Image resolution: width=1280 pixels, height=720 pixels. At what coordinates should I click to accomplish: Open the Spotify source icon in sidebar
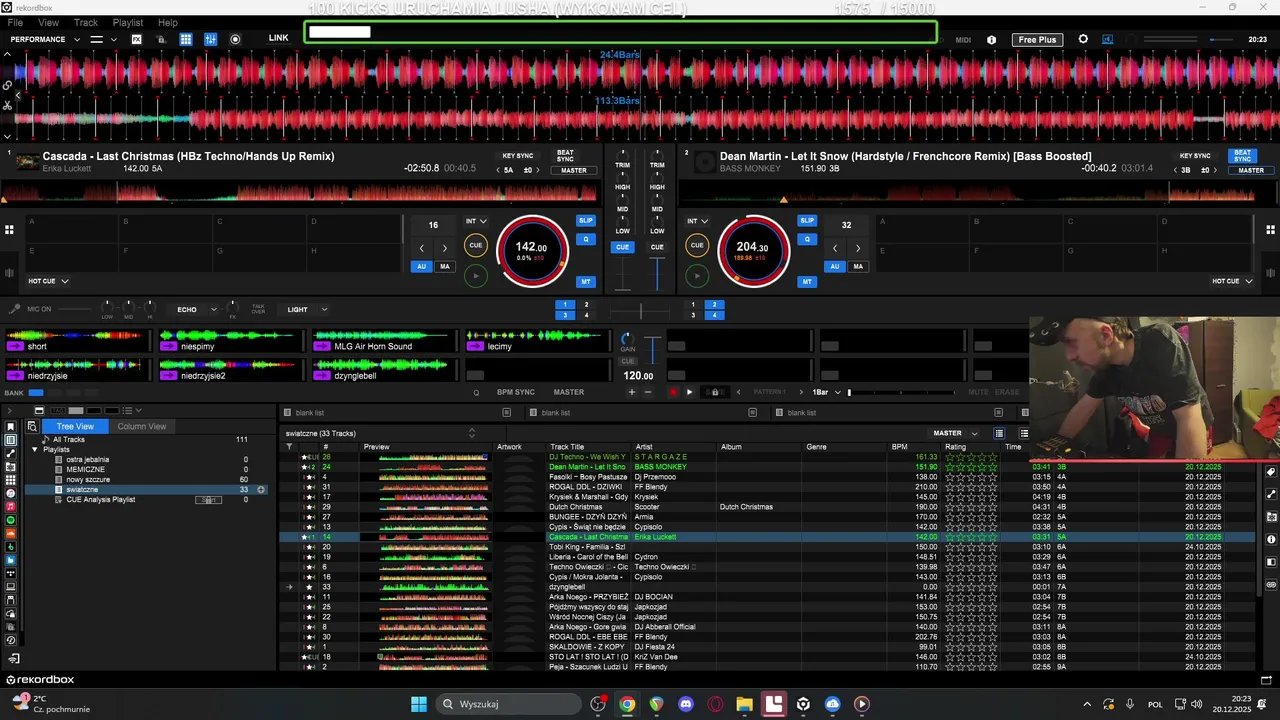point(11,520)
